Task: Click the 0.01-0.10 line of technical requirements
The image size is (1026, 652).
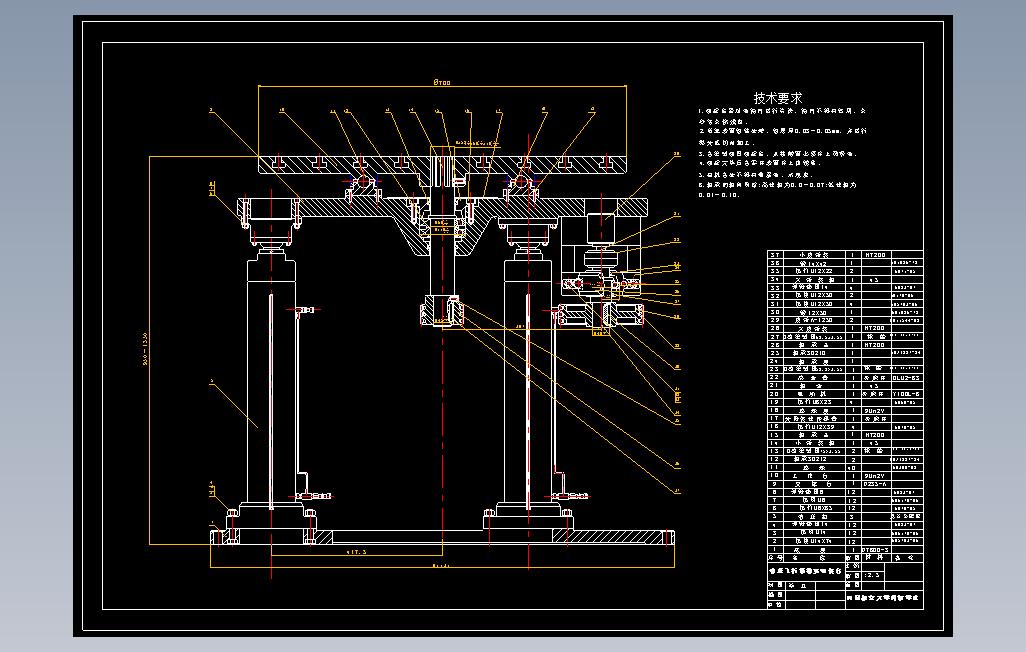Action: [718, 195]
